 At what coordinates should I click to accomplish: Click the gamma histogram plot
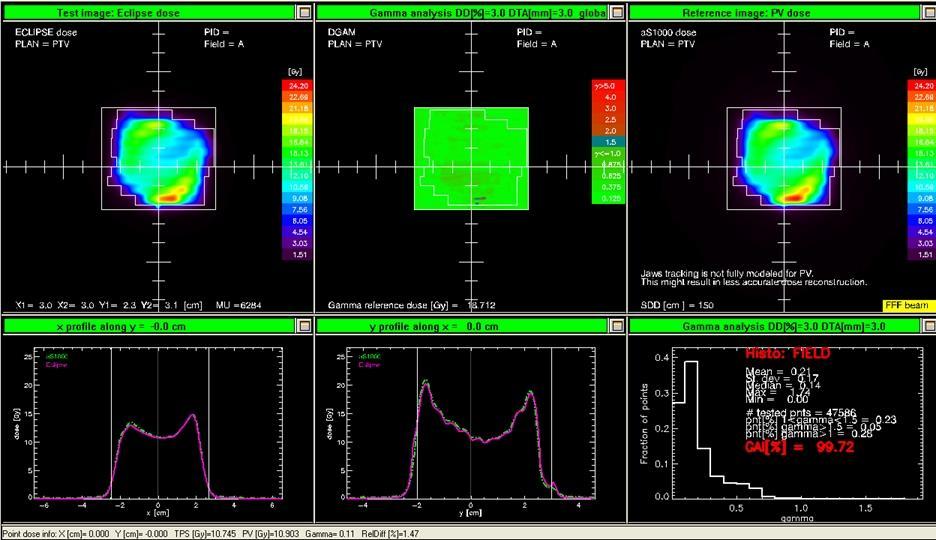click(x=798, y=423)
